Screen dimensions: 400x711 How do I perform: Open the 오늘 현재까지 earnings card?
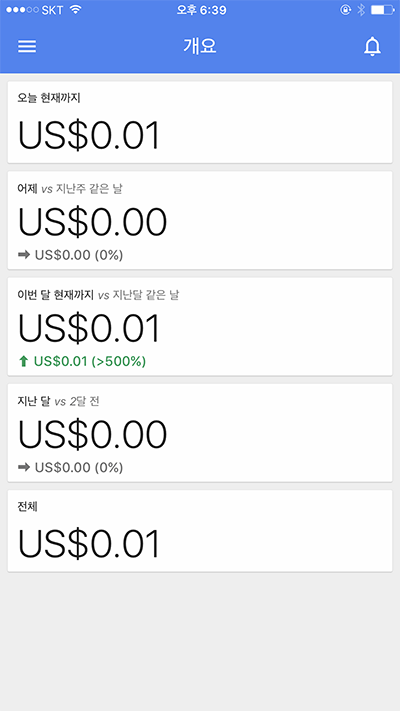pos(200,122)
